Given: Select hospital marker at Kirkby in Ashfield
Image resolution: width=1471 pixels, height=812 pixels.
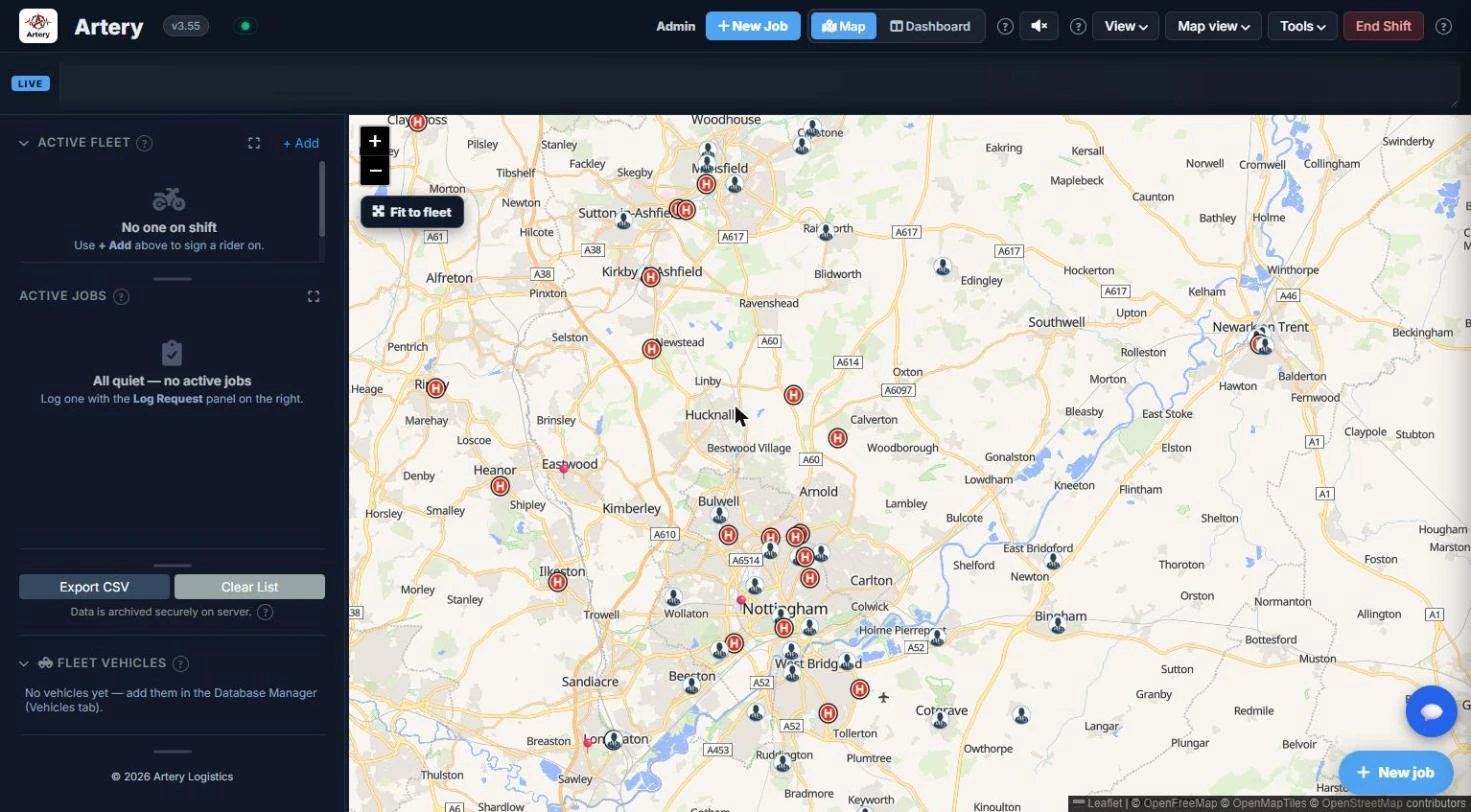Looking at the screenshot, I should coord(651,277).
